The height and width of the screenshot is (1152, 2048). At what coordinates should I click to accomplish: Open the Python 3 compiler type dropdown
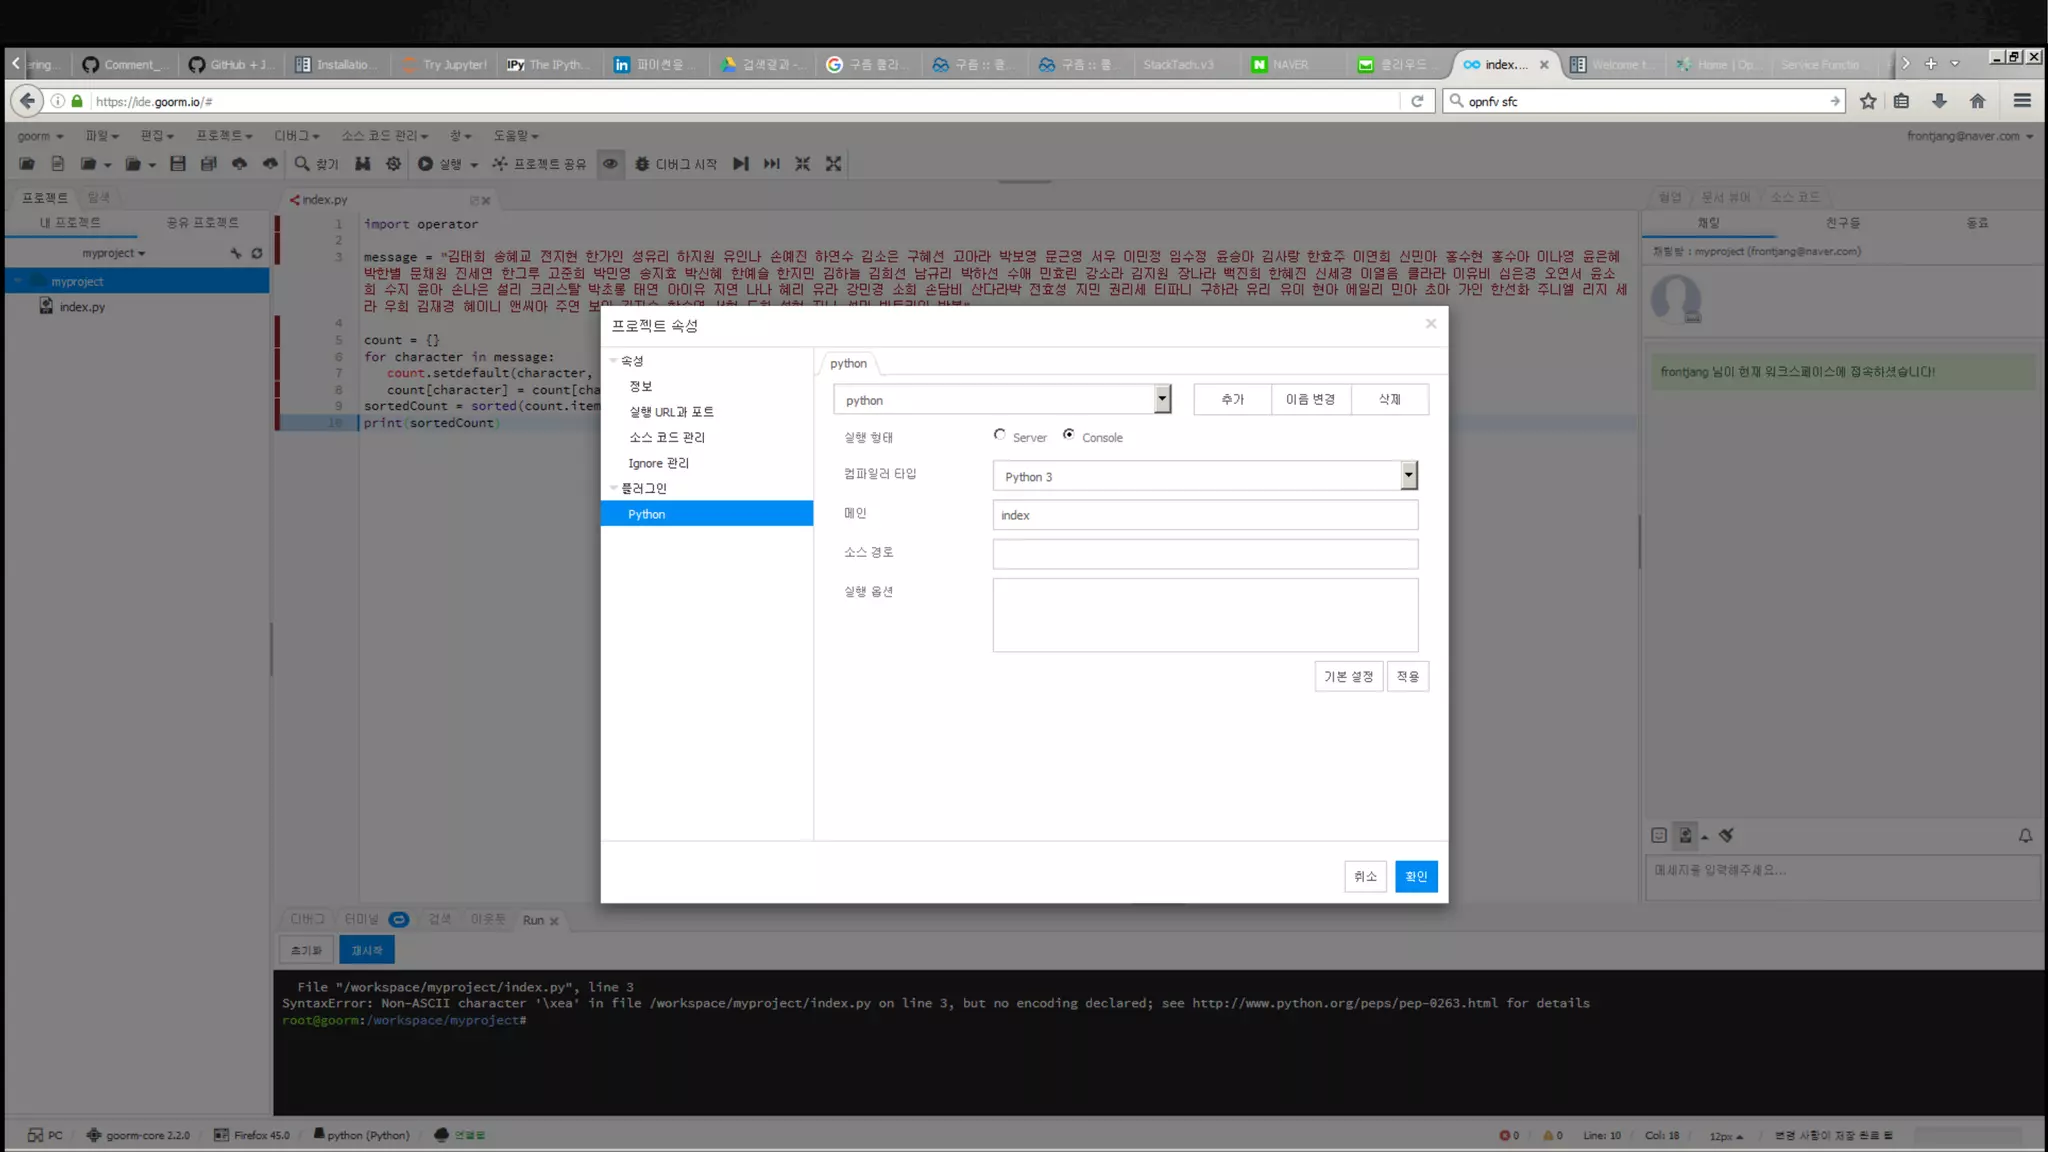(x=1408, y=476)
